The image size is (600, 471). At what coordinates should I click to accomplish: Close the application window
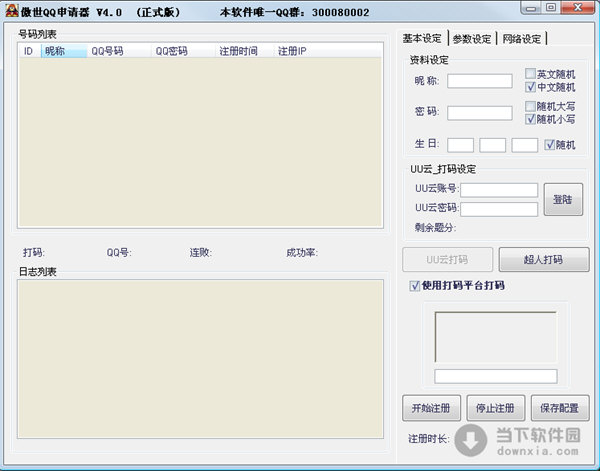pyautogui.click(x=578, y=8)
